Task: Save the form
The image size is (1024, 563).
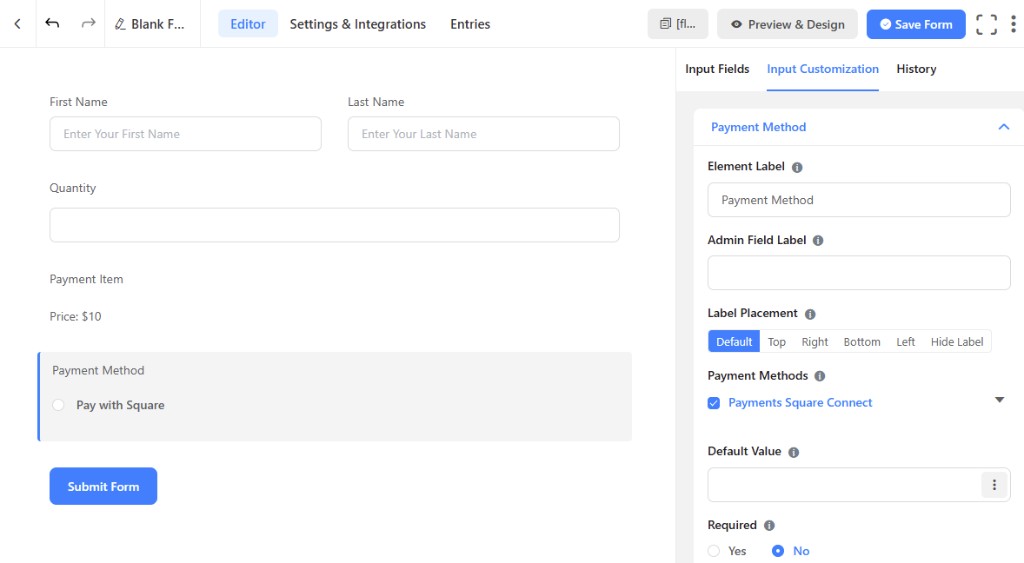Action: (916, 24)
